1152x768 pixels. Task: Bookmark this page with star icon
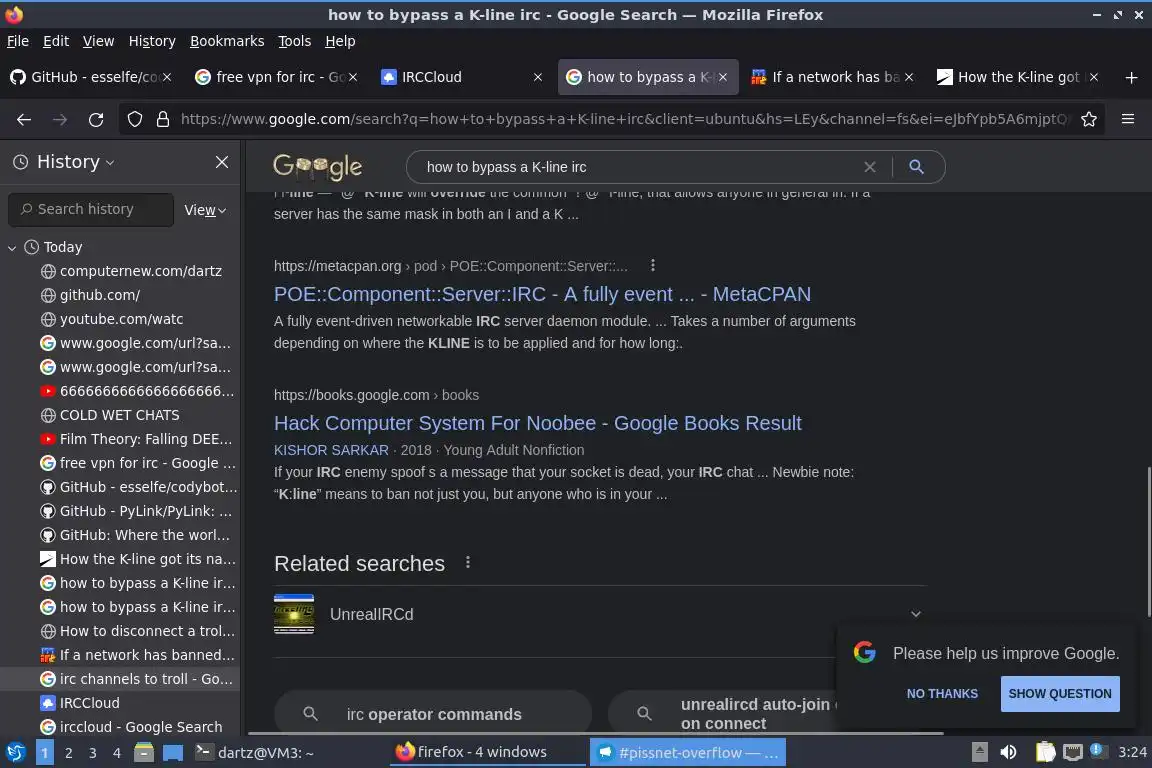point(1089,119)
